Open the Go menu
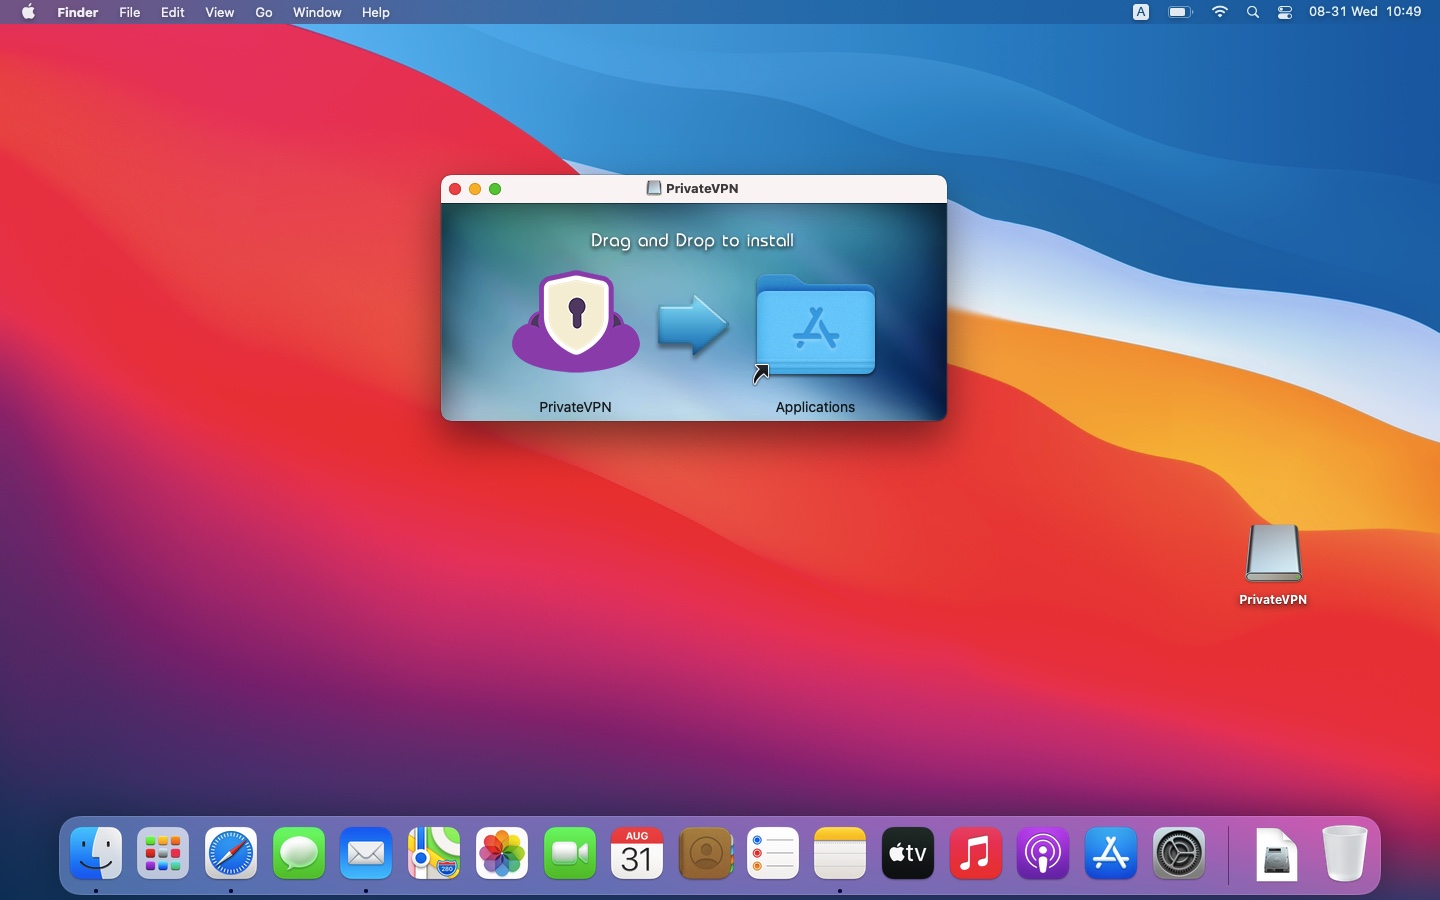Screen dimensions: 1440x900 coord(264,12)
